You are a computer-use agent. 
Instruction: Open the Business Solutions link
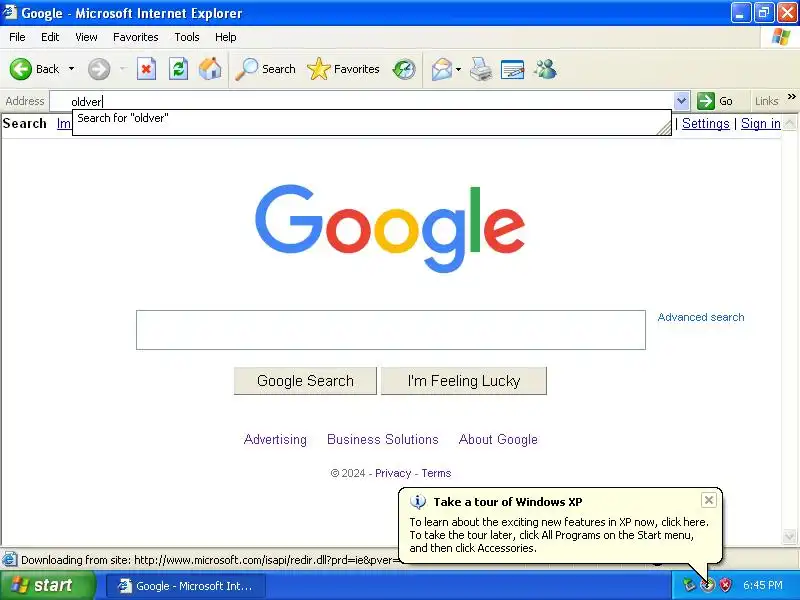(383, 439)
